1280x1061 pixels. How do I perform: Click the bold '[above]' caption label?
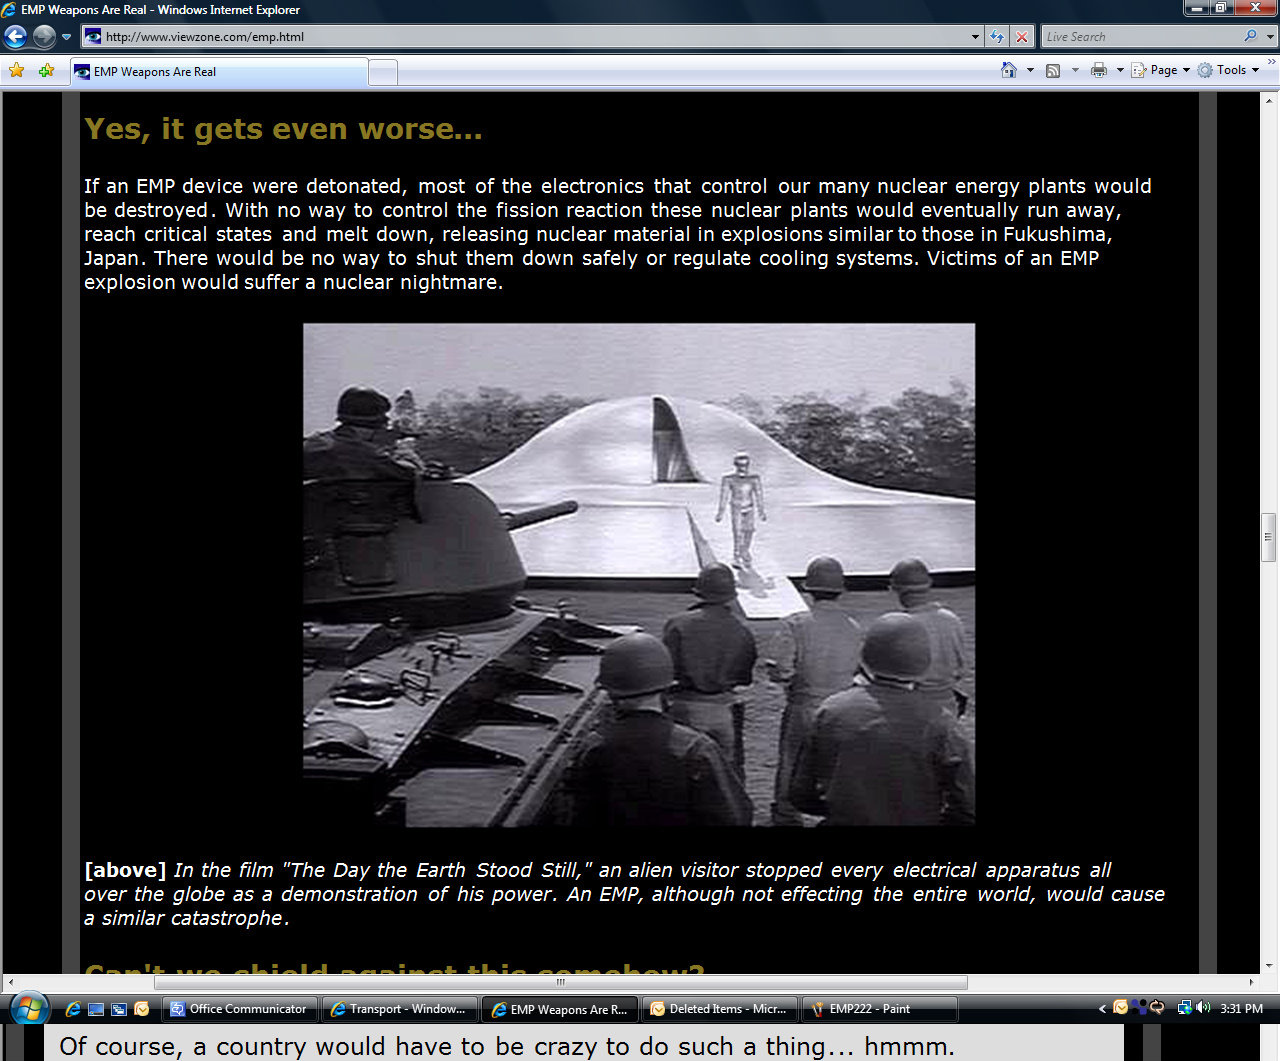[125, 870]
